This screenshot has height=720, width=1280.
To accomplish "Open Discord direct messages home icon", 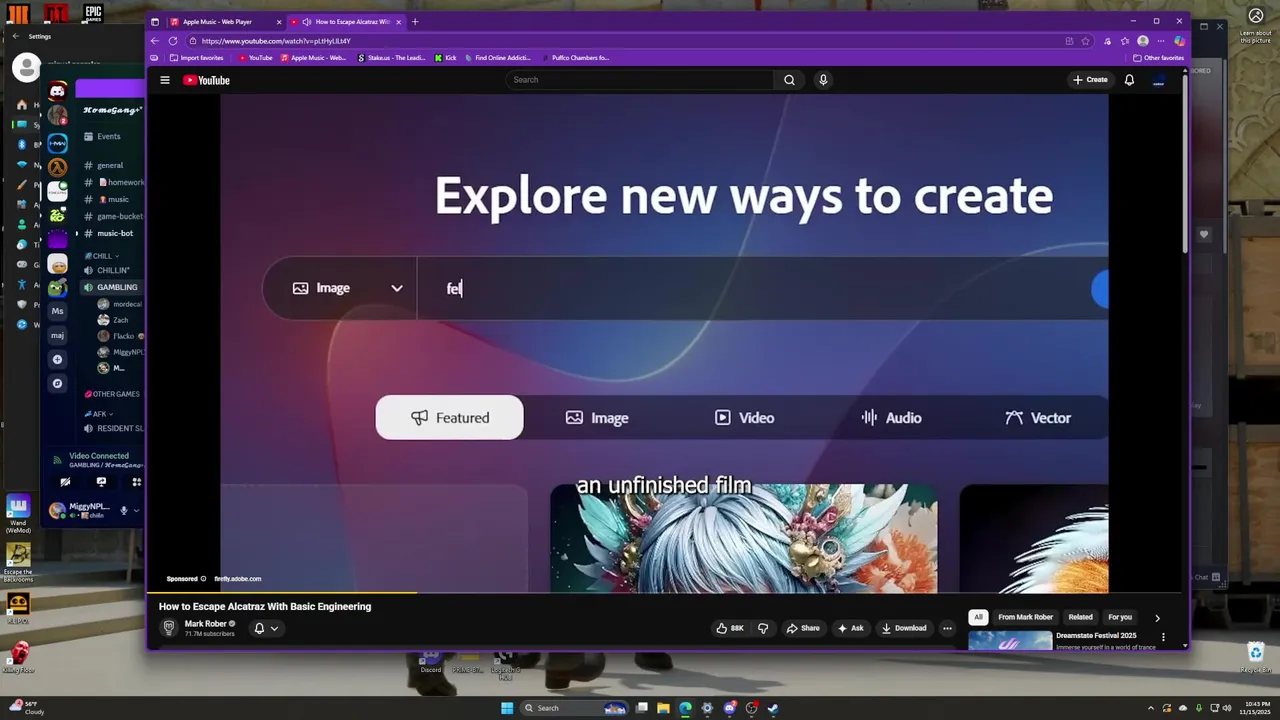I will [x=58, y=91].
